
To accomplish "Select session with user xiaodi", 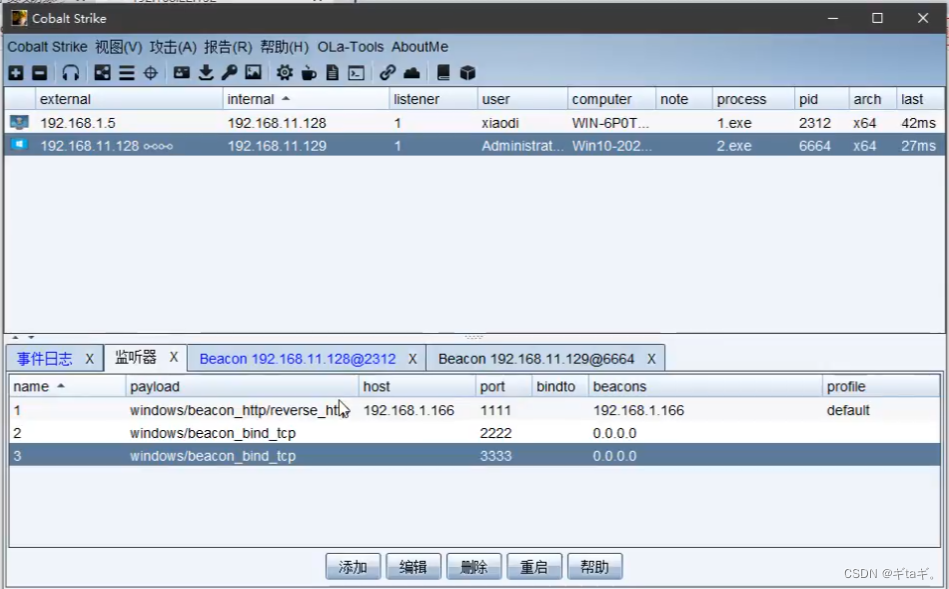I will coord(474,123).
